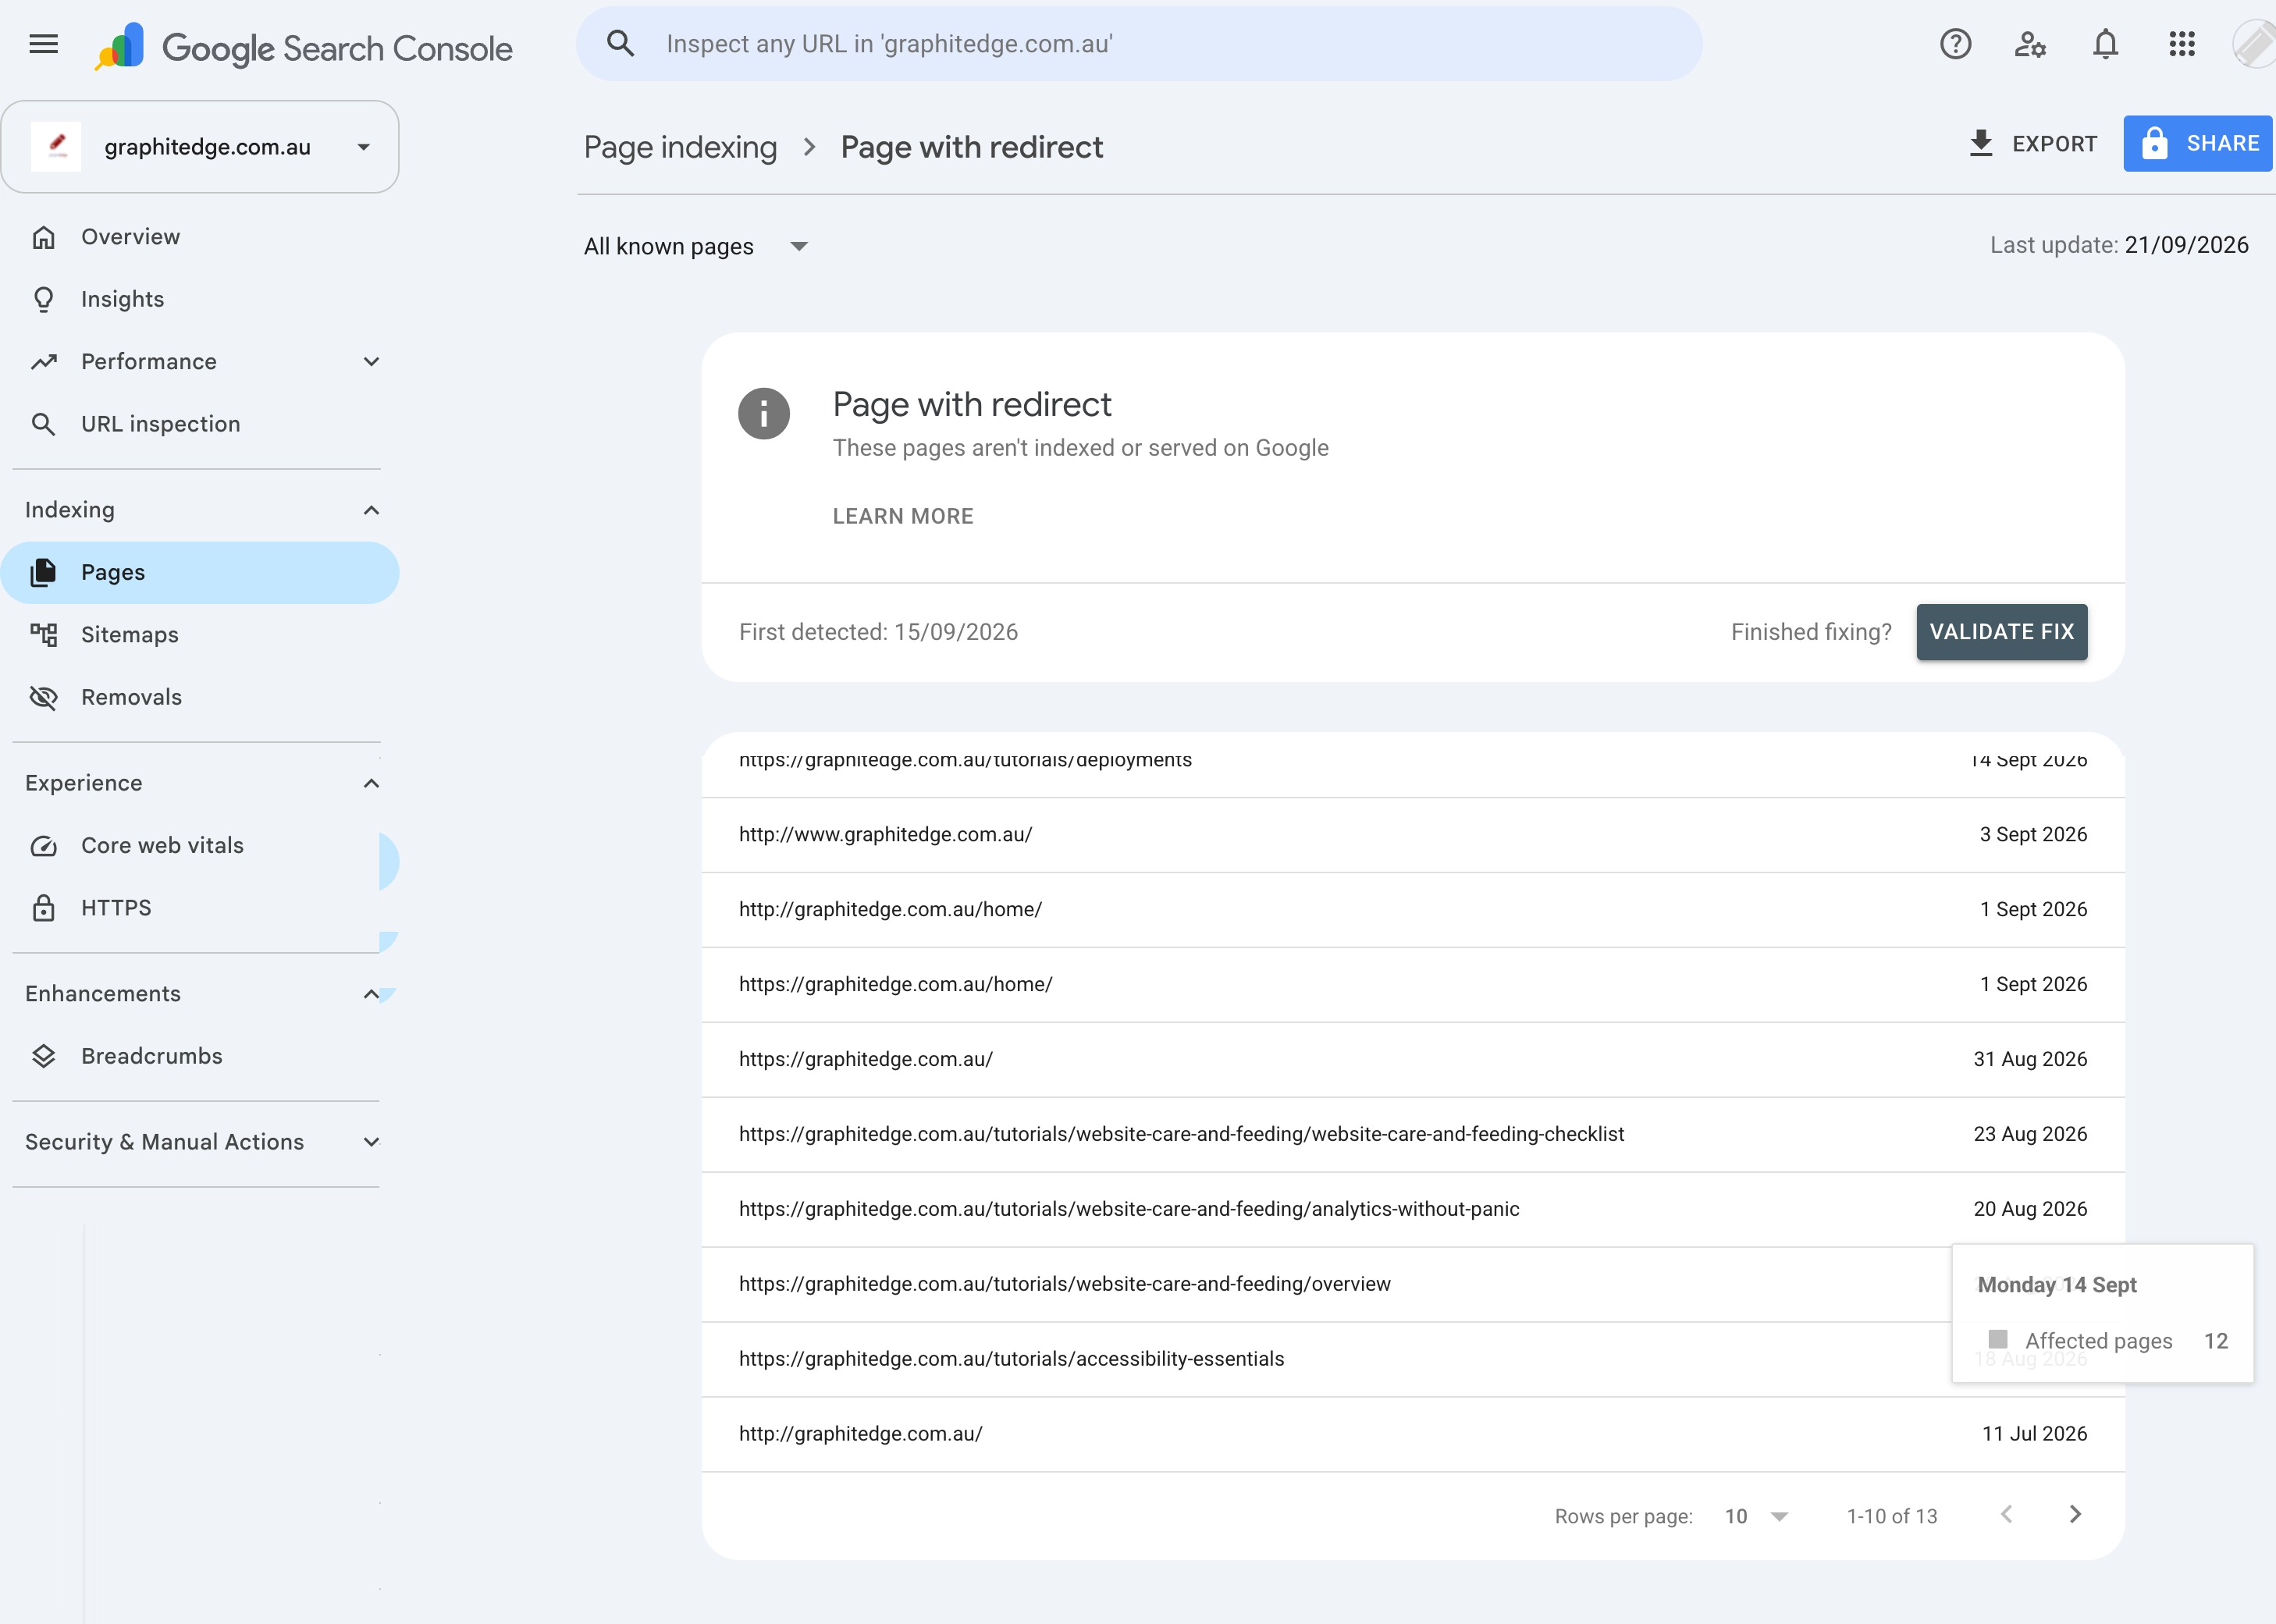Open Pages in the Indexing menu
Screen dimensions: 2276x1624
click(200, 573)
